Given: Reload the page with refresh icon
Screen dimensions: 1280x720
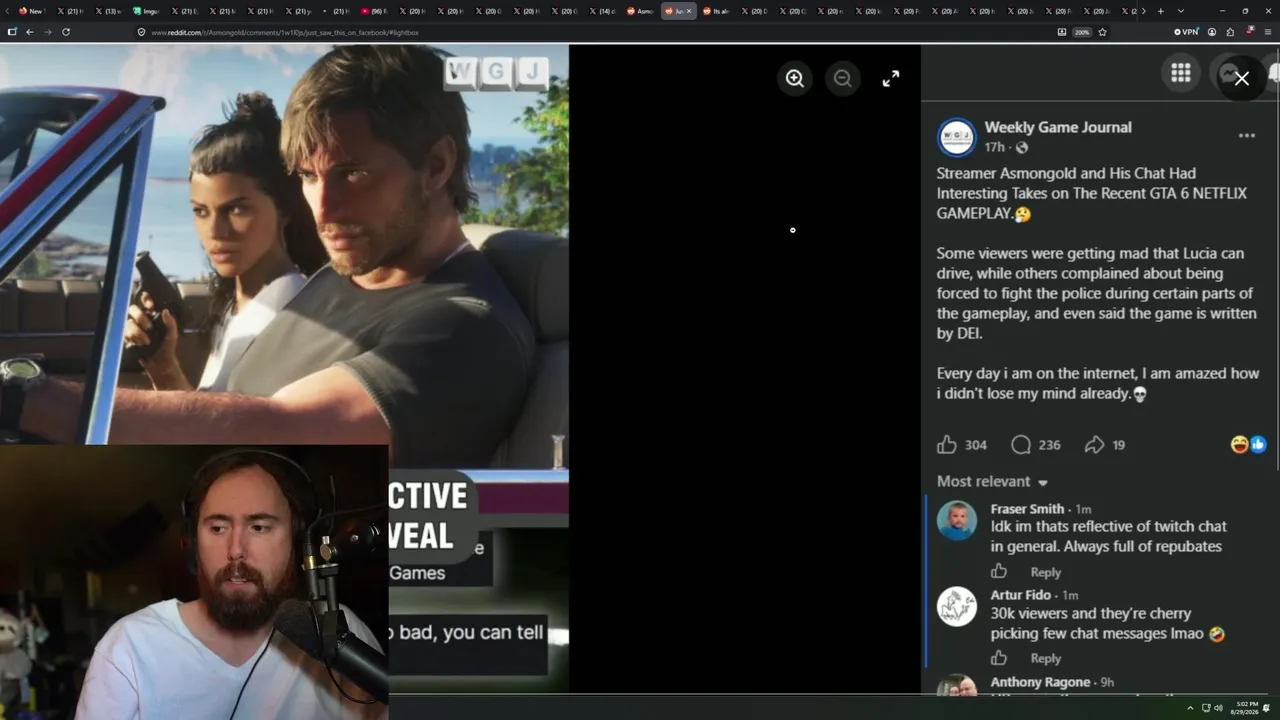Looking at the screenshot, I should (66, 32).
